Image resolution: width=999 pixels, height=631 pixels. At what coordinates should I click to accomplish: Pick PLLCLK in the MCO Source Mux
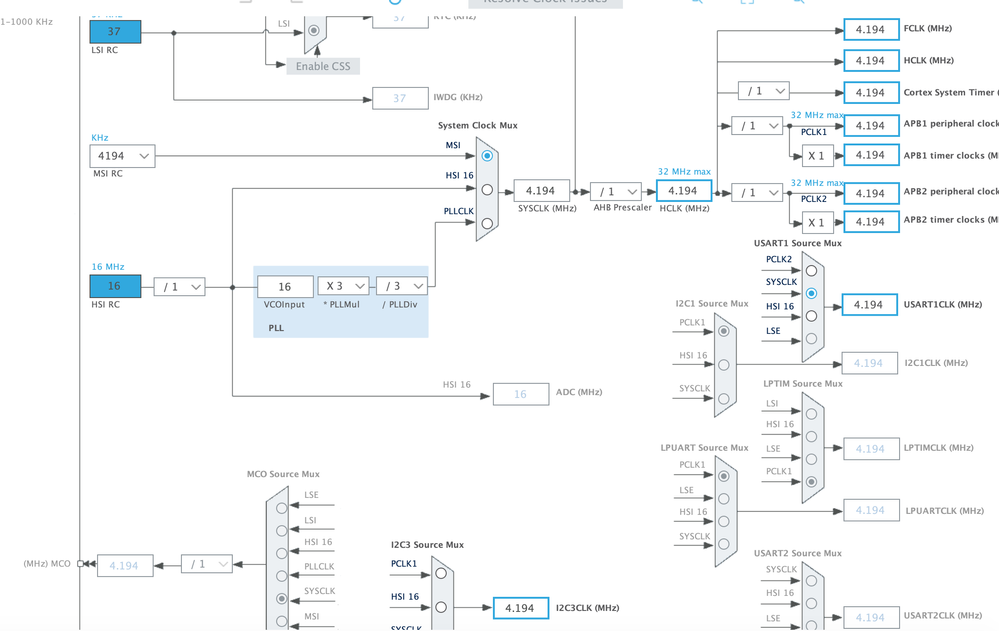coord(282,576)
